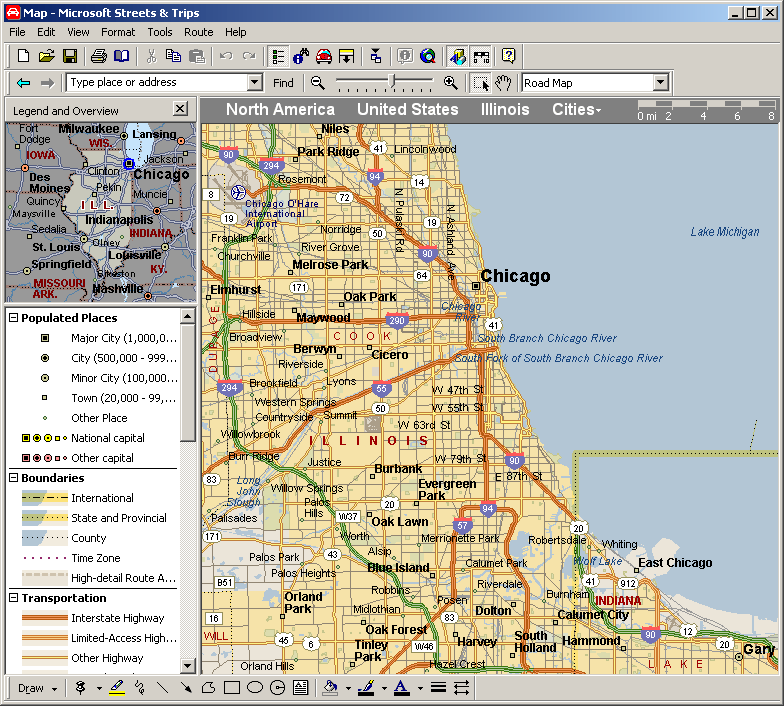Click the Arrow Style icon
784x706 pixels.
462,688
